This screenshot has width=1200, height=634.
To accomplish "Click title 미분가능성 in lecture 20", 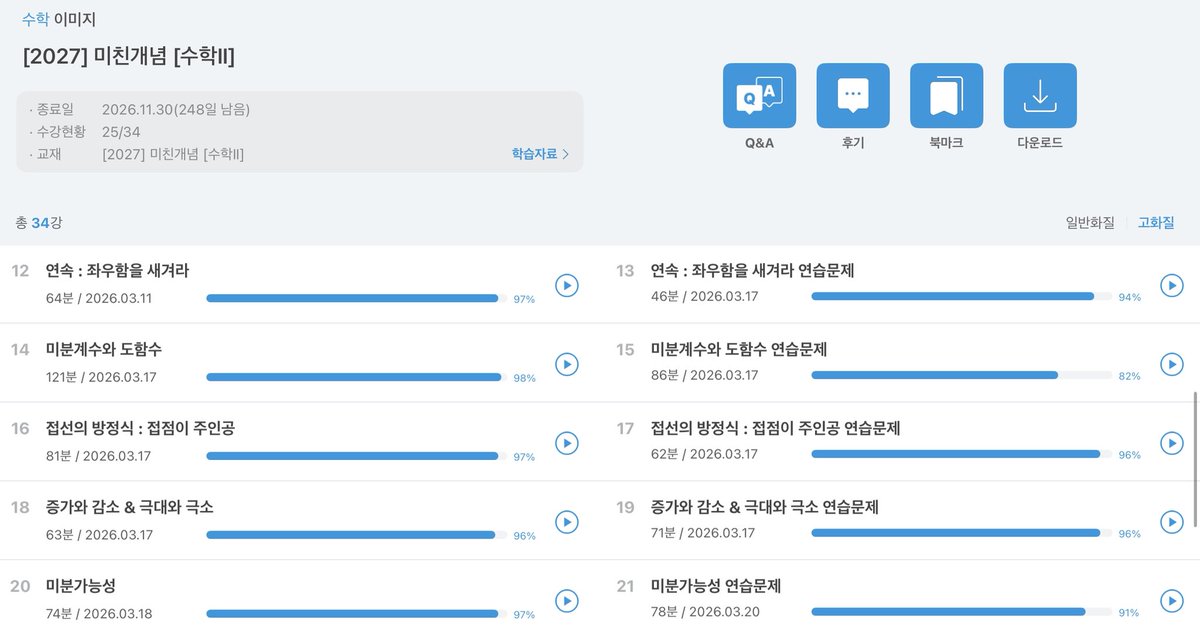I will coord(81,586).
